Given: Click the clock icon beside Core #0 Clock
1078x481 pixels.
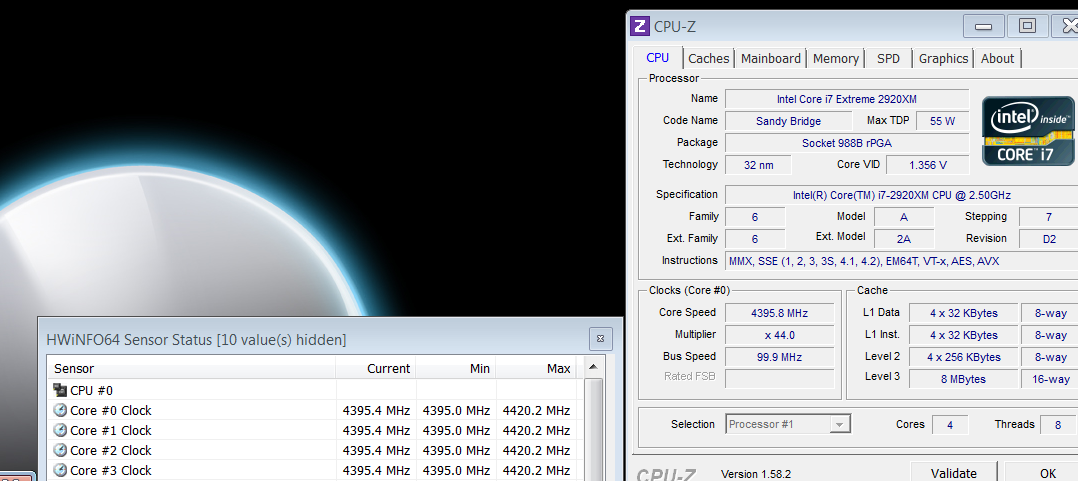Looking at the screenshot, I should pyautogui.click(x=60, y=410).
